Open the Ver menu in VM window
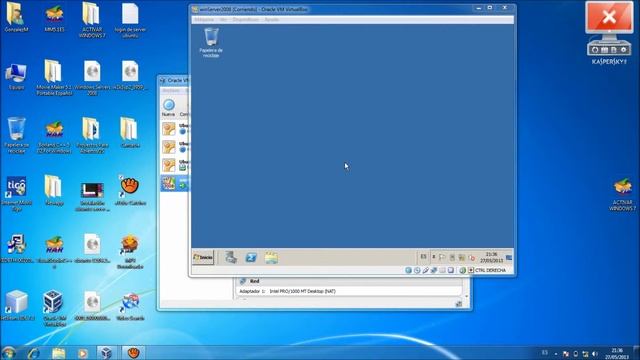640x360 pixels. pyautogui.click(x=223, y=20)
